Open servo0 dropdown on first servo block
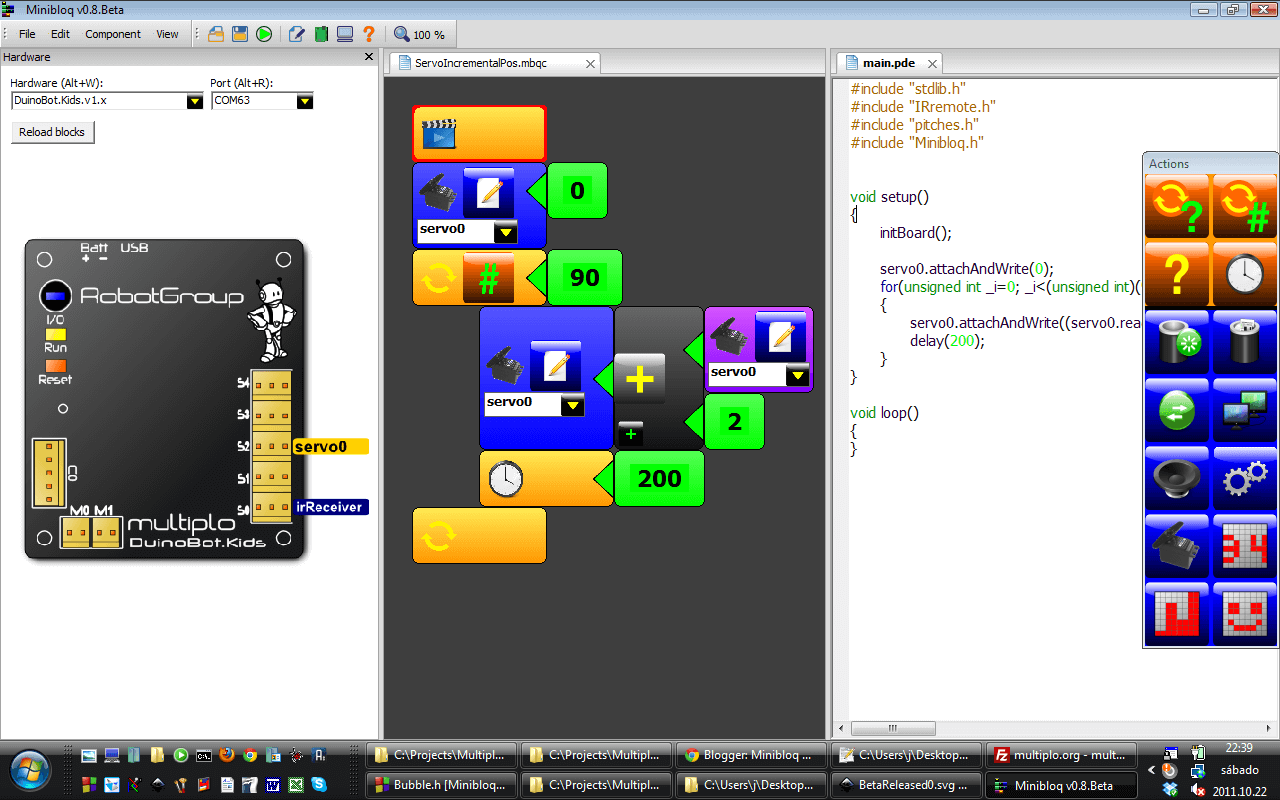The height and width of the screenshot is (800, 1280). (x=506, y=233)
